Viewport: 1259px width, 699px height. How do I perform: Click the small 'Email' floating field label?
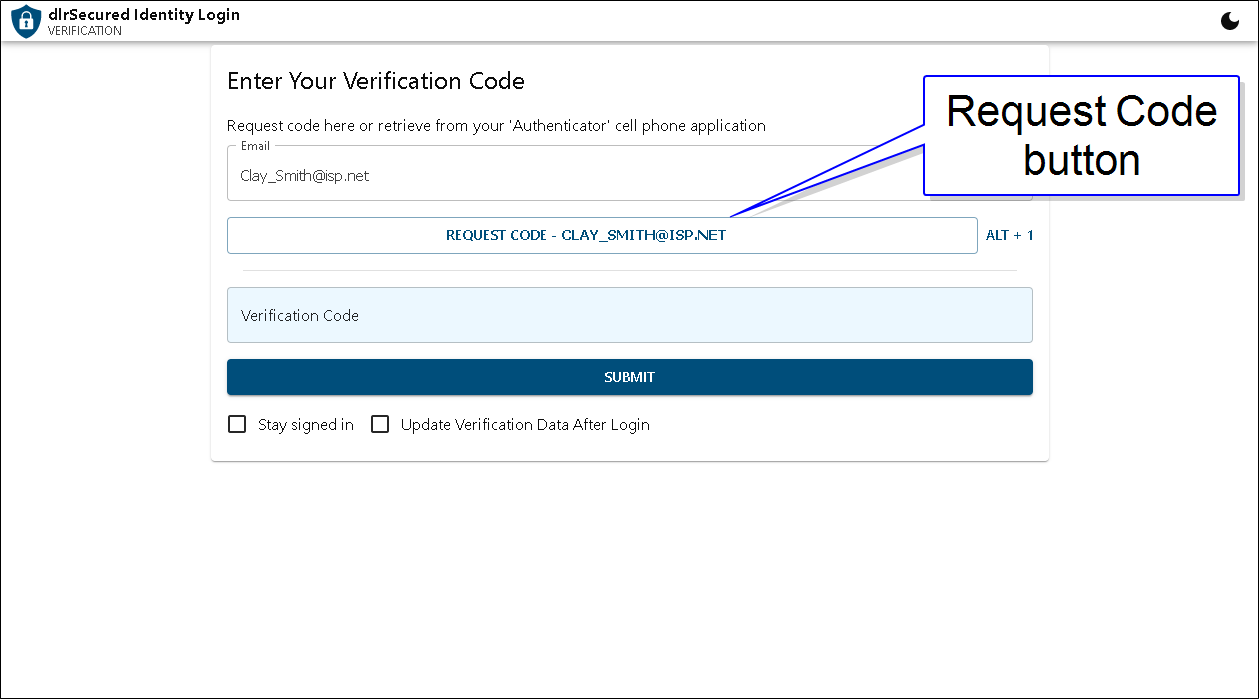coord(255,146)
